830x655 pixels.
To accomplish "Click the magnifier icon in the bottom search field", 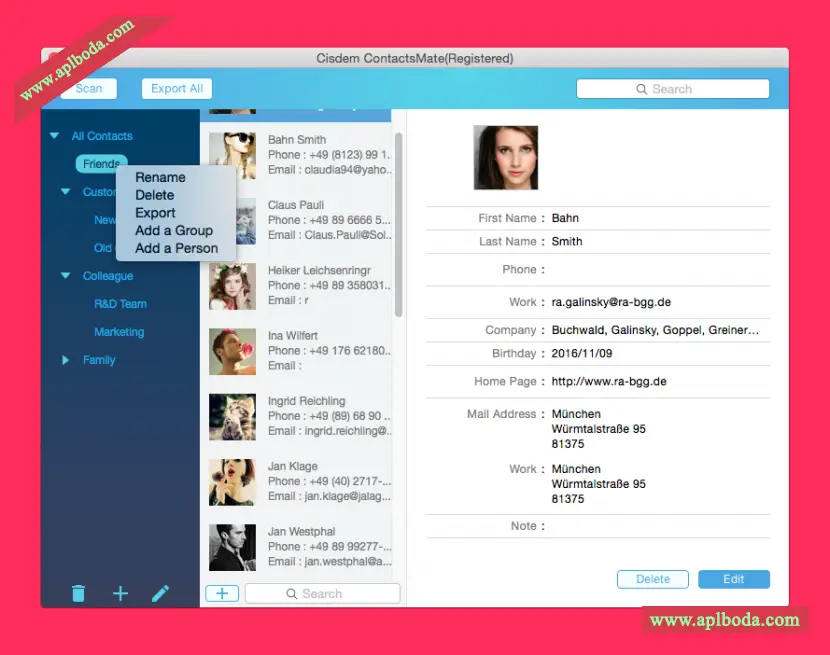I will 292,594.
